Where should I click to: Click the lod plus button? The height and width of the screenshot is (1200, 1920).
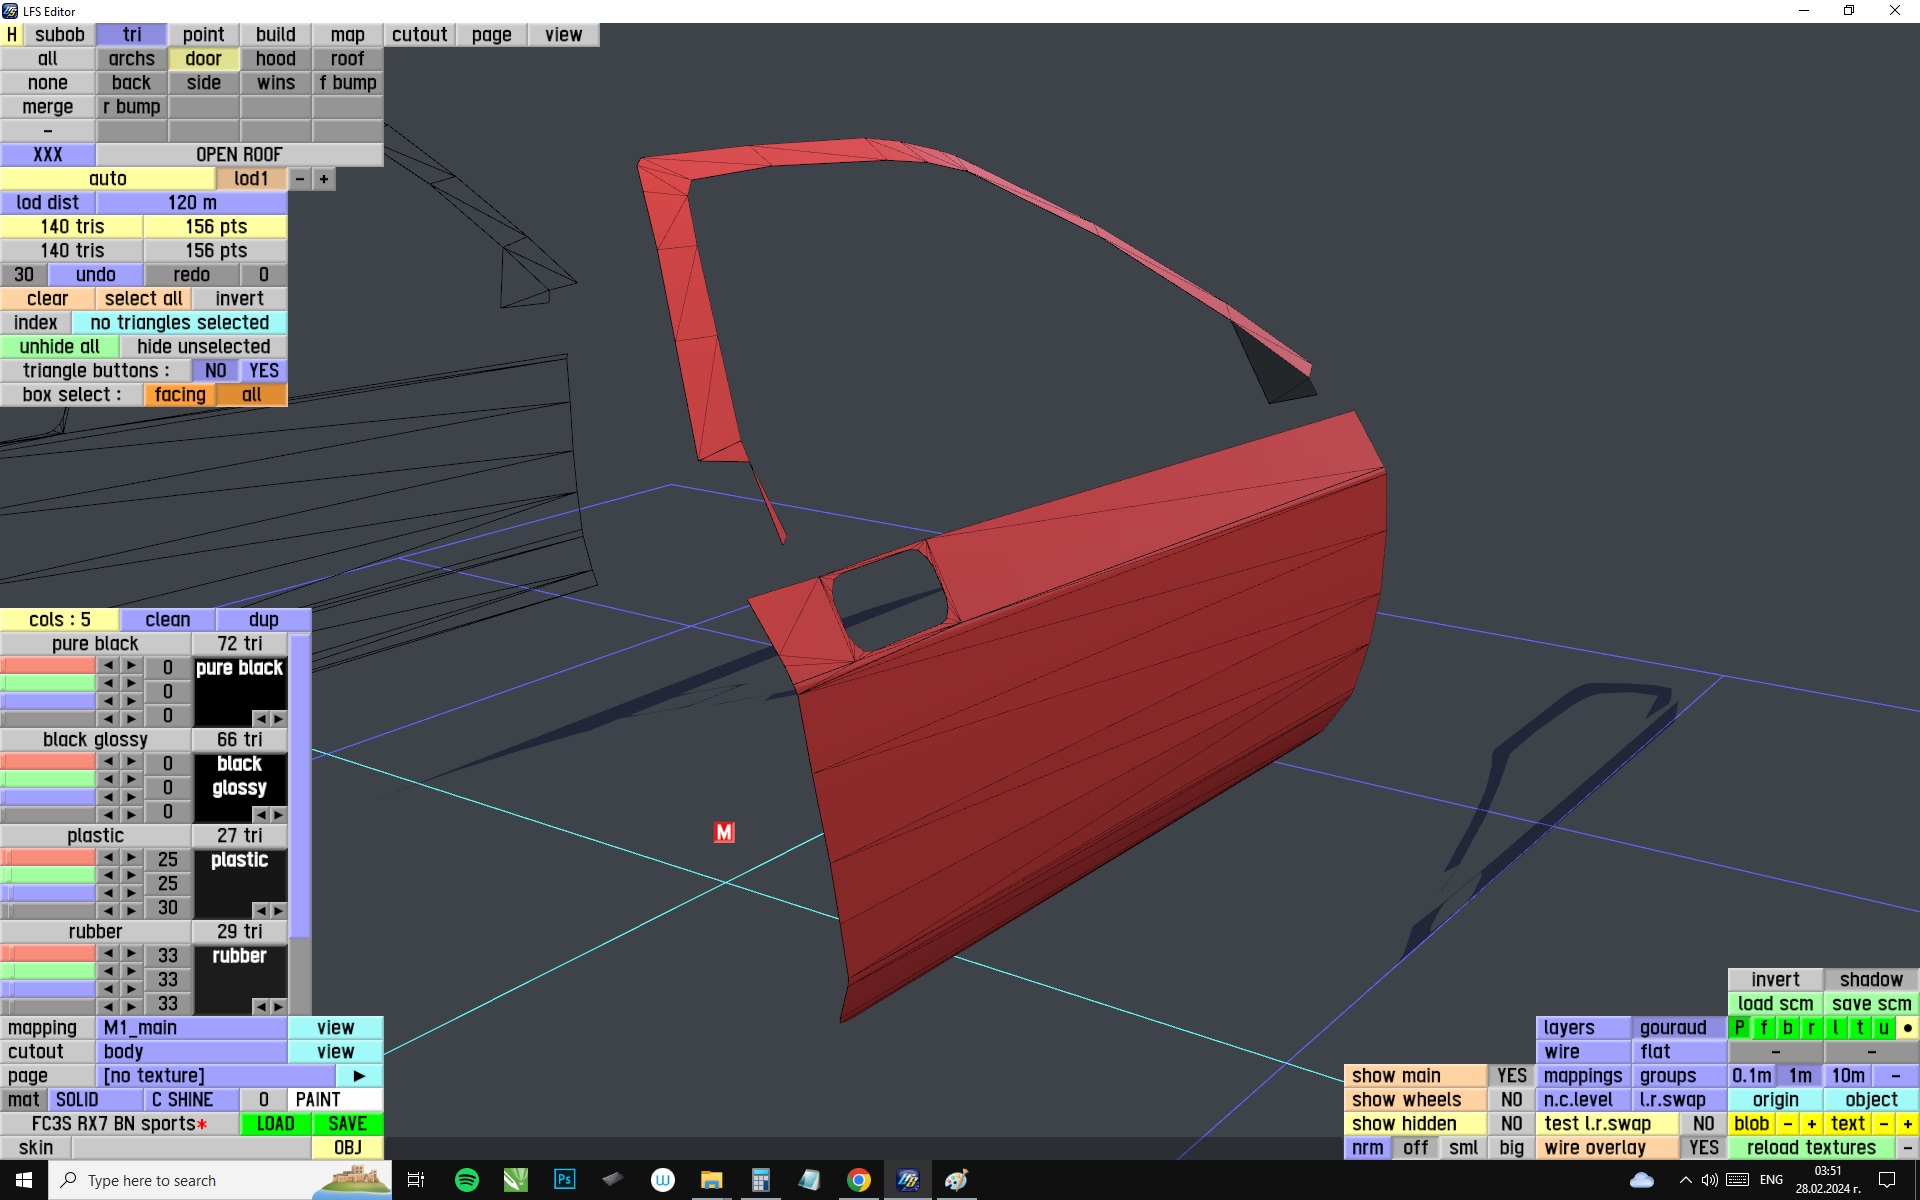pyautogui.click(x=324, y=179)
